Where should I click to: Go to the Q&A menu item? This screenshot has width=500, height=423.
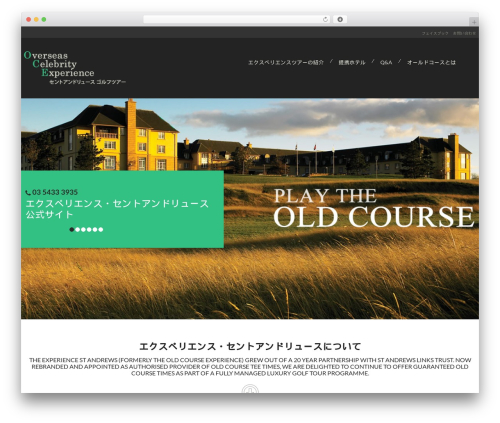386,62
